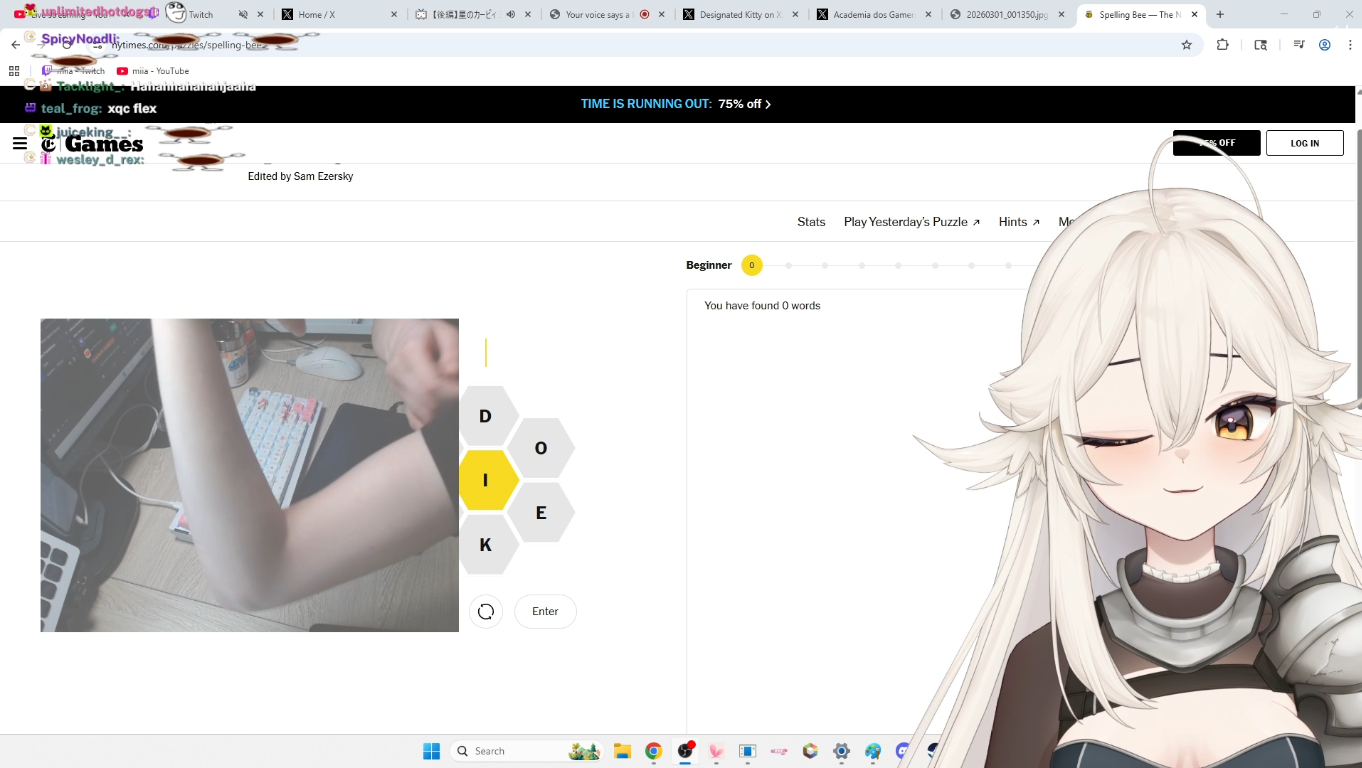
Task: Open the new tab with plus button
Action: pyautogui.click(x=1220, y=15)
